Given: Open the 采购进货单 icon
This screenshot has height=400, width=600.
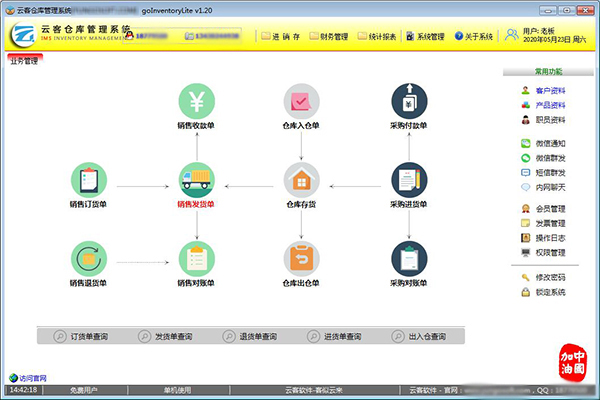Looking at the screenshot, I should pos(409,180).
